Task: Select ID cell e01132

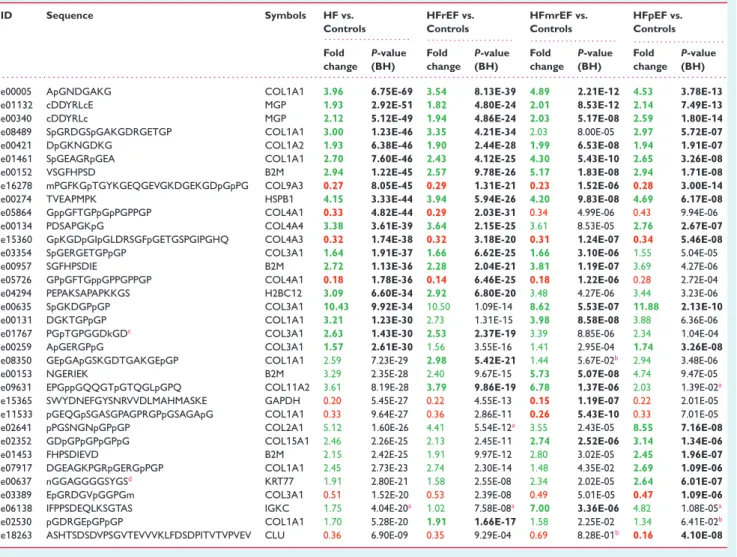Action: tap(16, 105)
